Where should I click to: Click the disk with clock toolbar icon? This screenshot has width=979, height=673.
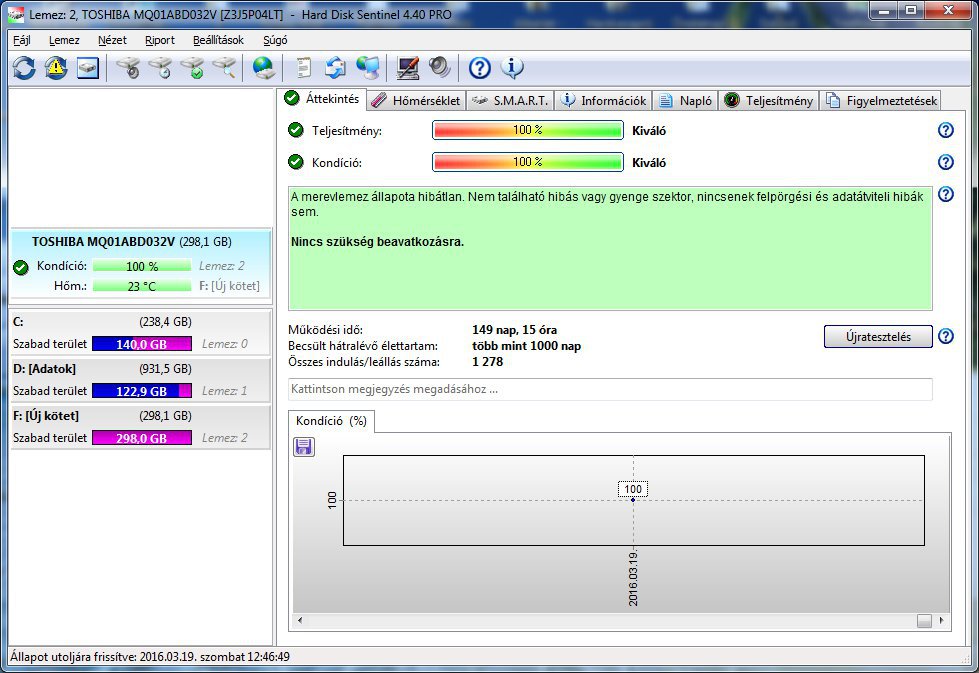[160, 67]
